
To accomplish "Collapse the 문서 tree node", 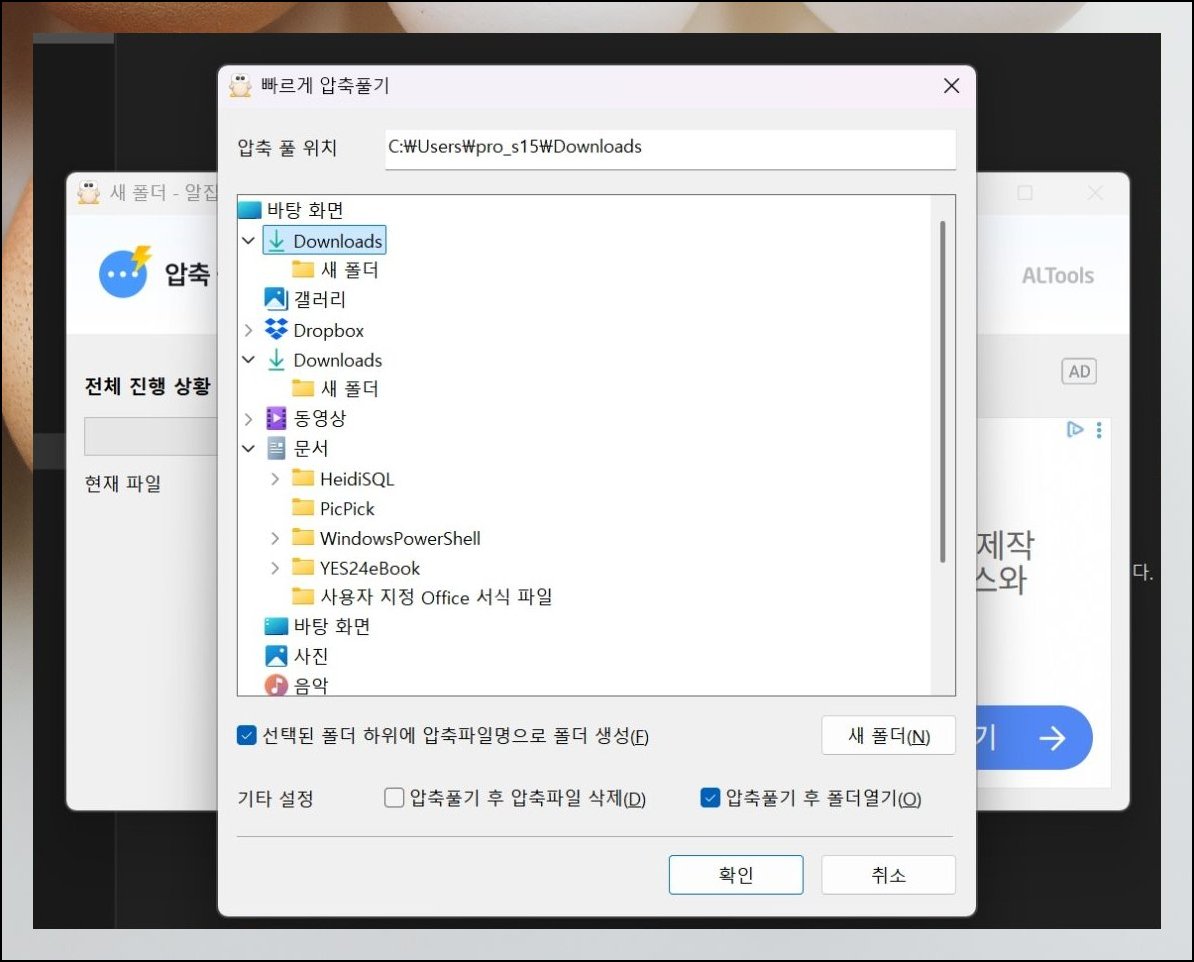I will 248,449.
